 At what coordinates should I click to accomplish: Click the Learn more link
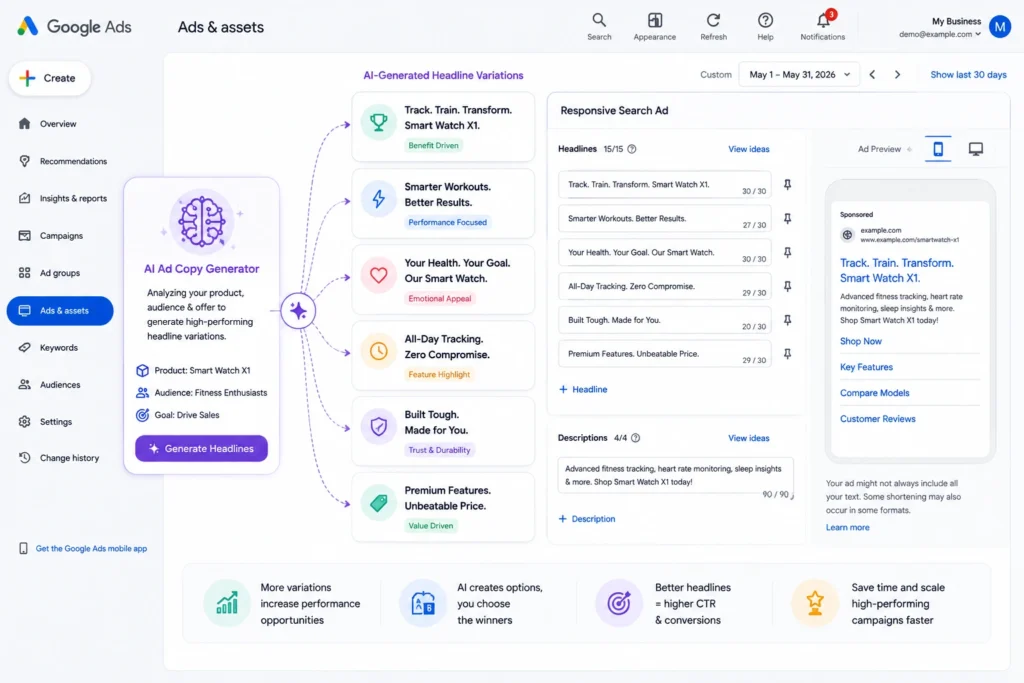click(847, 528)
